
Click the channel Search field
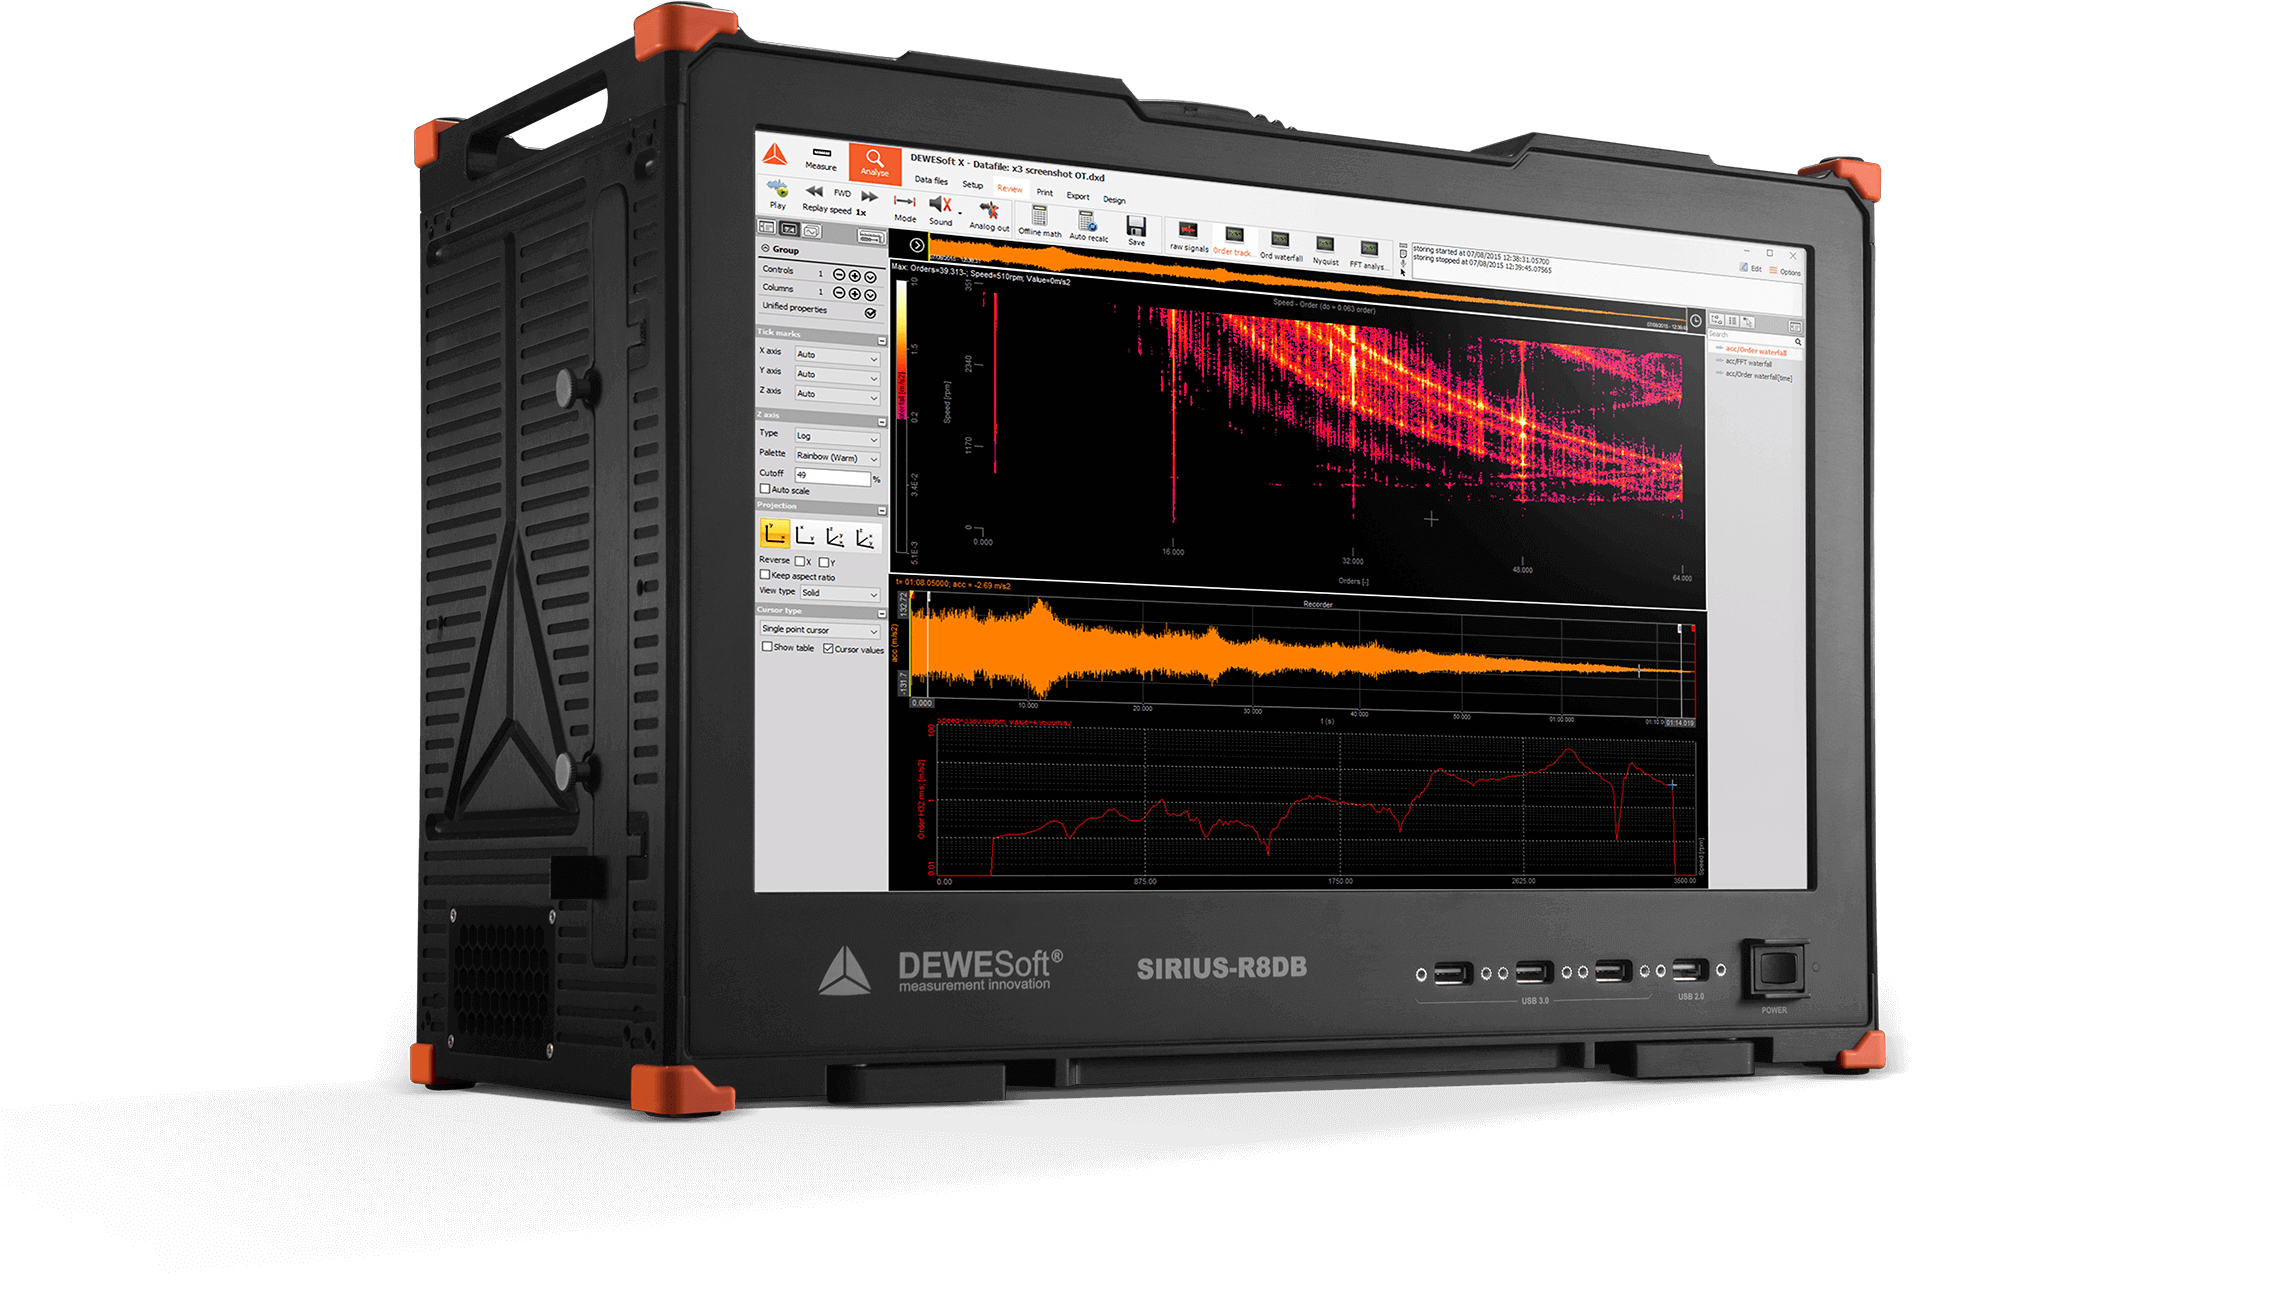tap(1755, 336)
